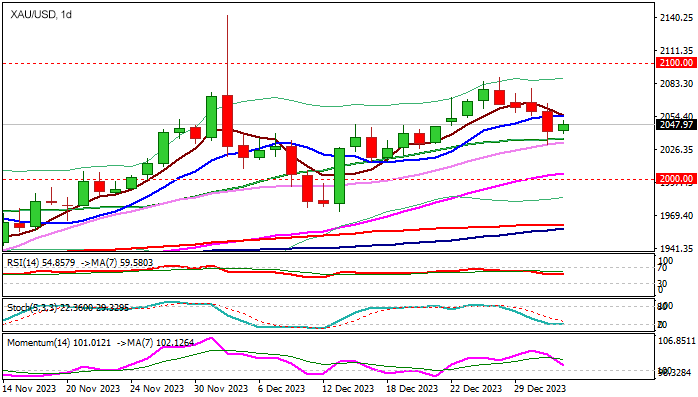The width and height of the screenshot is (698, 397).
Task: Click the 18 Dec 2023 date label
Action: [x=414, y=389]
